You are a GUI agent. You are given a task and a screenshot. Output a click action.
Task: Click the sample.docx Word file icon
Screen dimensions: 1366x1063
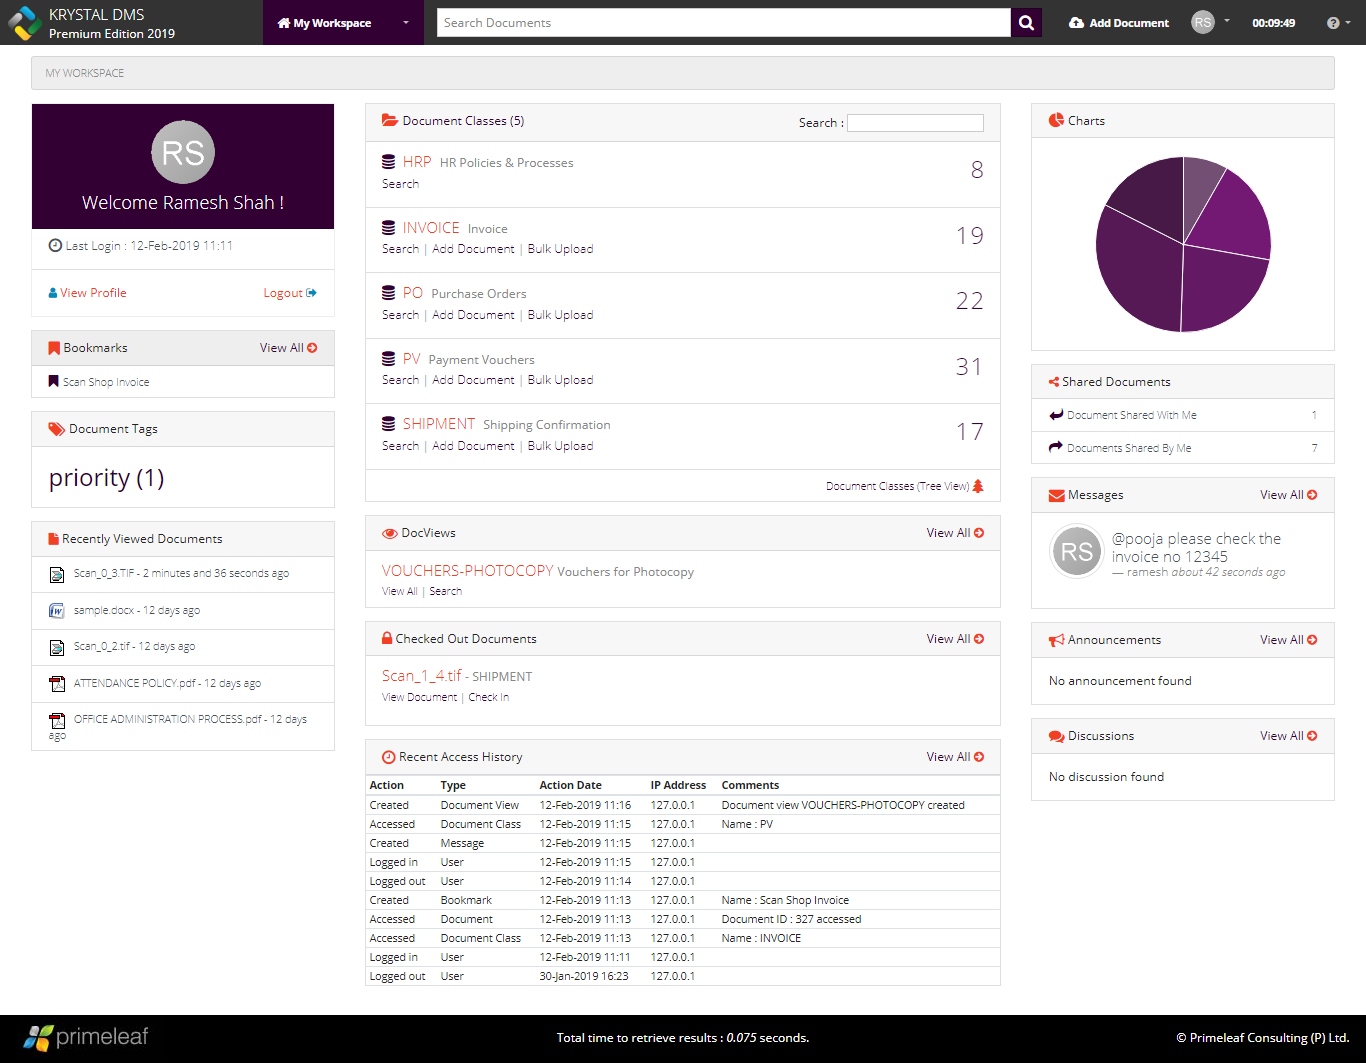[x=57, y=610]
